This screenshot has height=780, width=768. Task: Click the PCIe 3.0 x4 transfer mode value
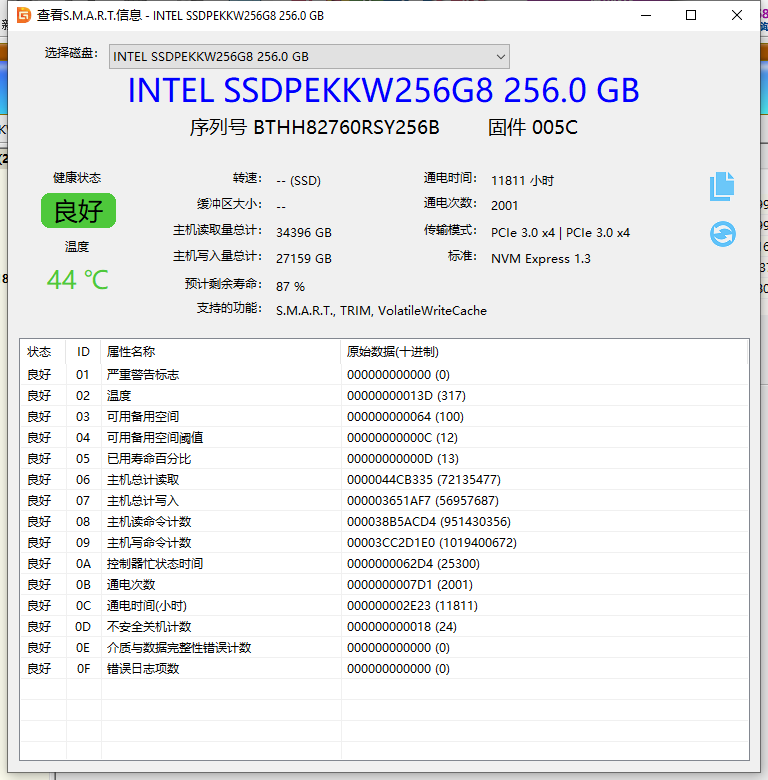pos(560,232)
